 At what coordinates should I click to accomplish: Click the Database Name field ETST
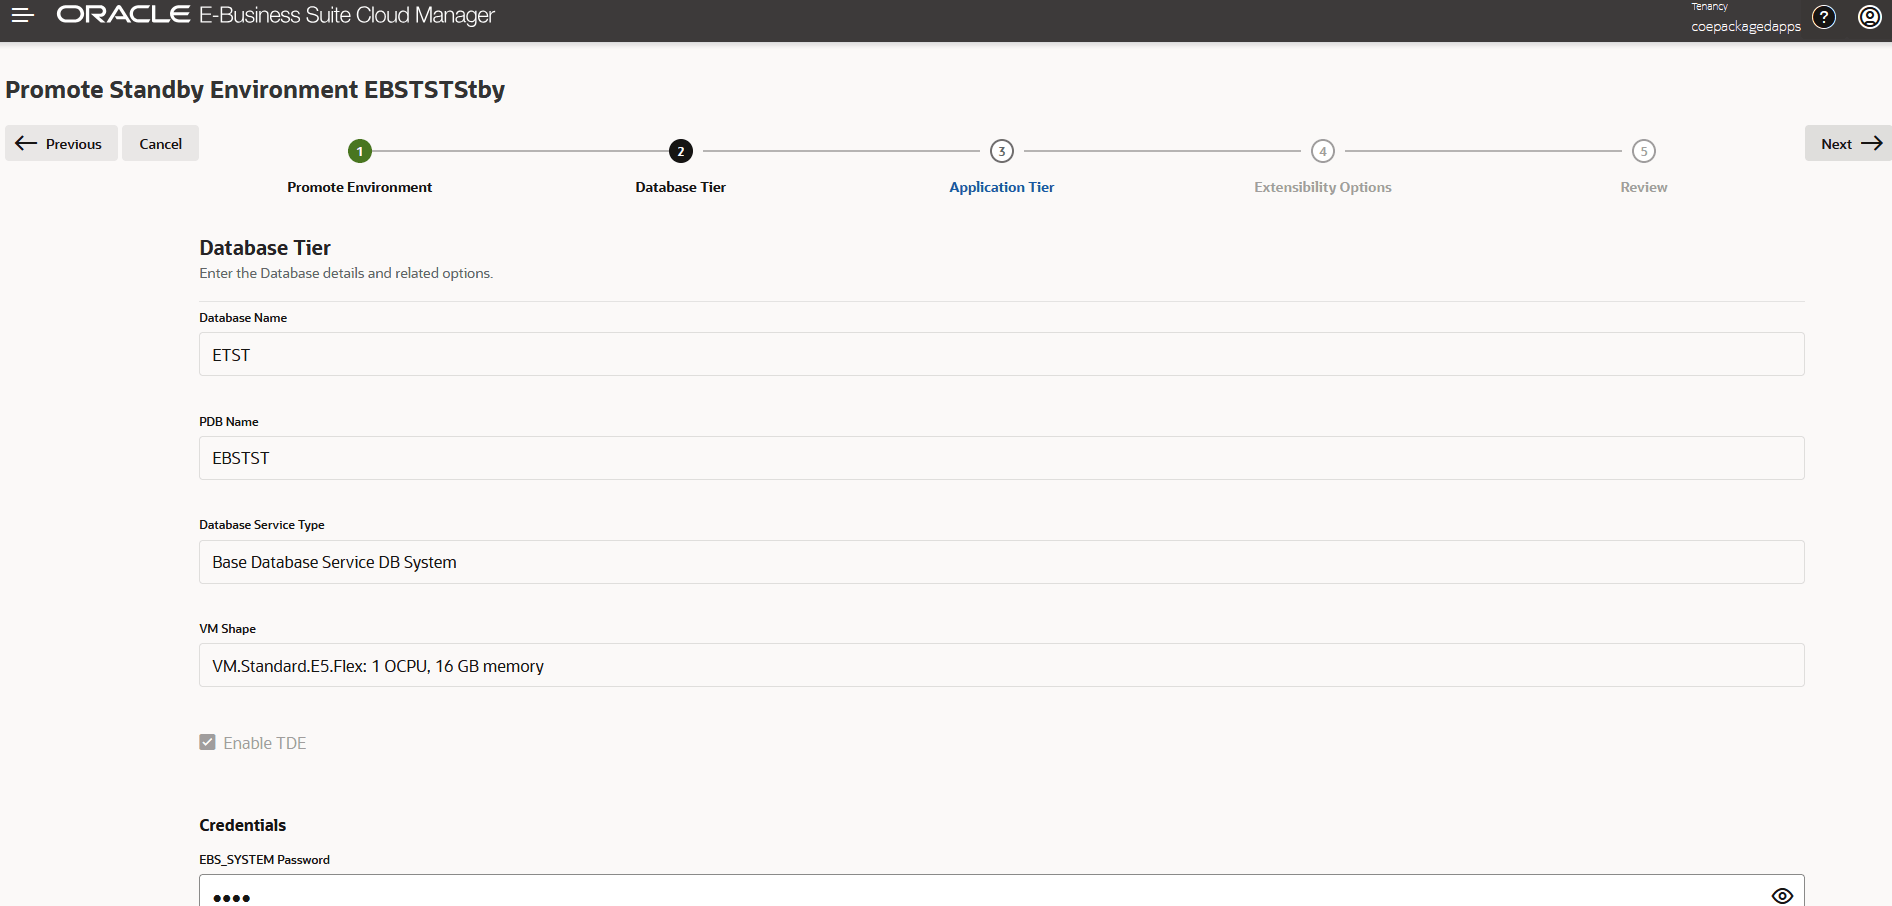click(x=1002, y=354)
